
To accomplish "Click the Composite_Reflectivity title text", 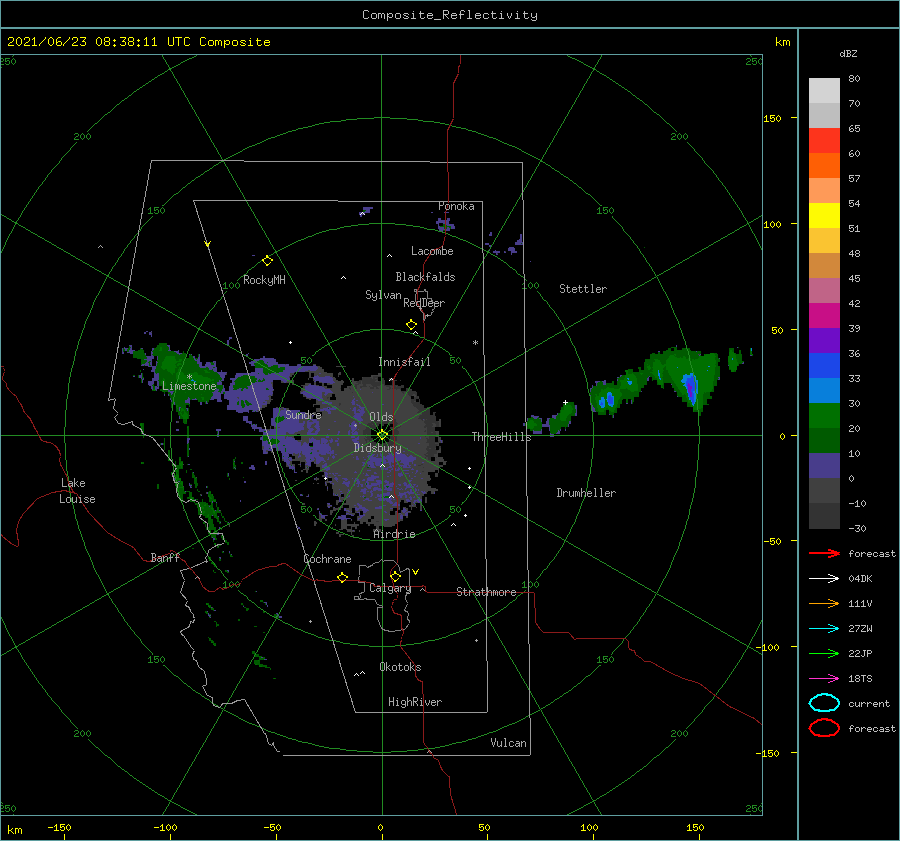I will coord(450,15).
